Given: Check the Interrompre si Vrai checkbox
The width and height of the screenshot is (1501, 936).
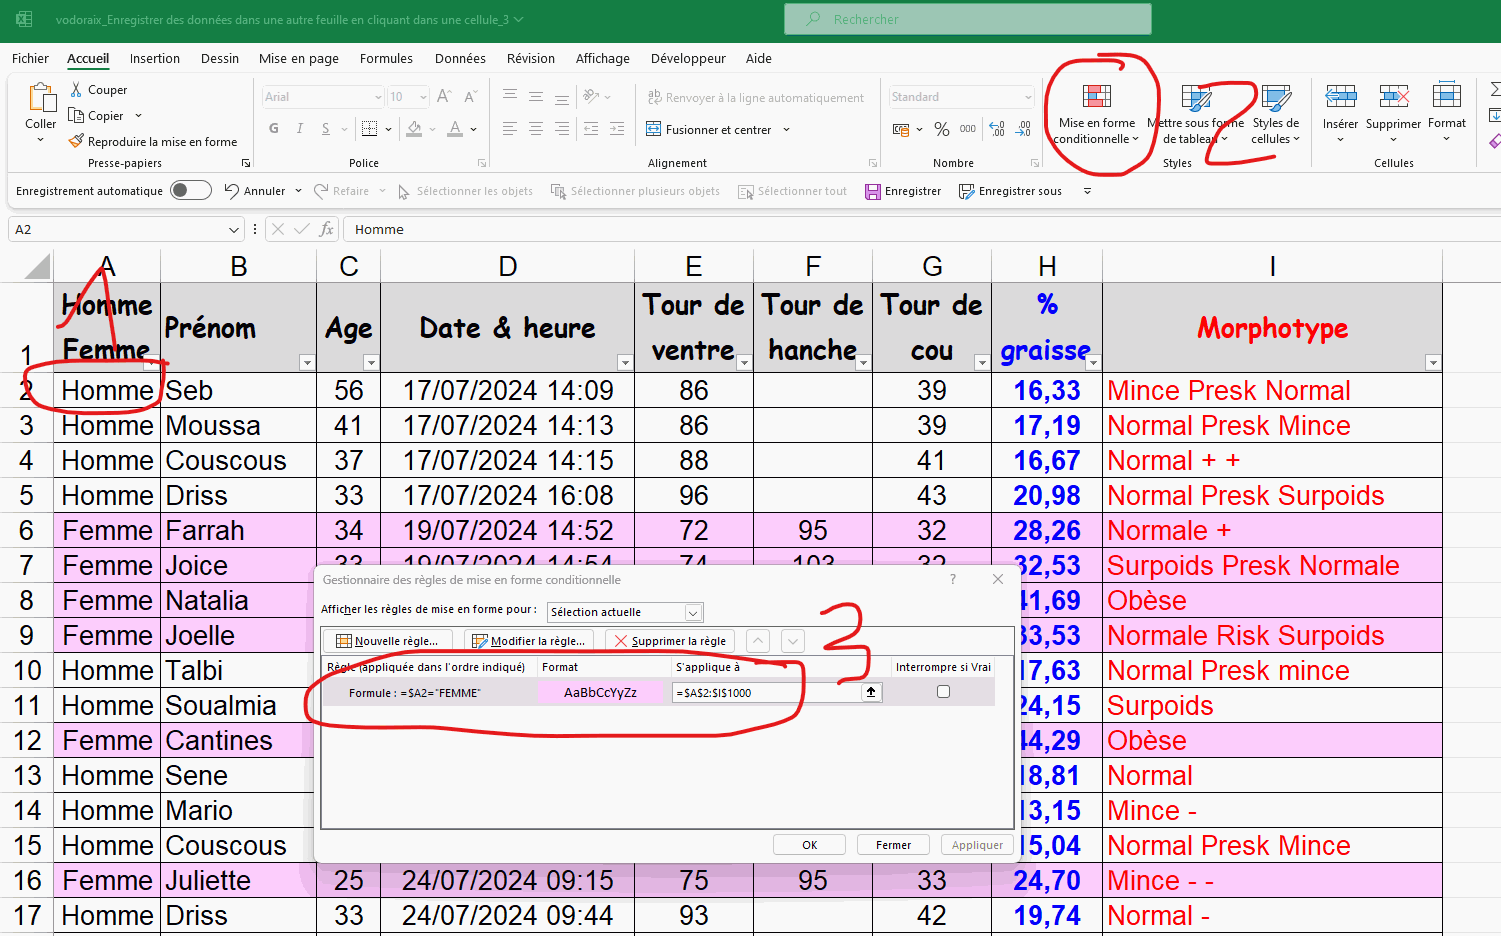Looking at the screenshot, I should (943, 692).
